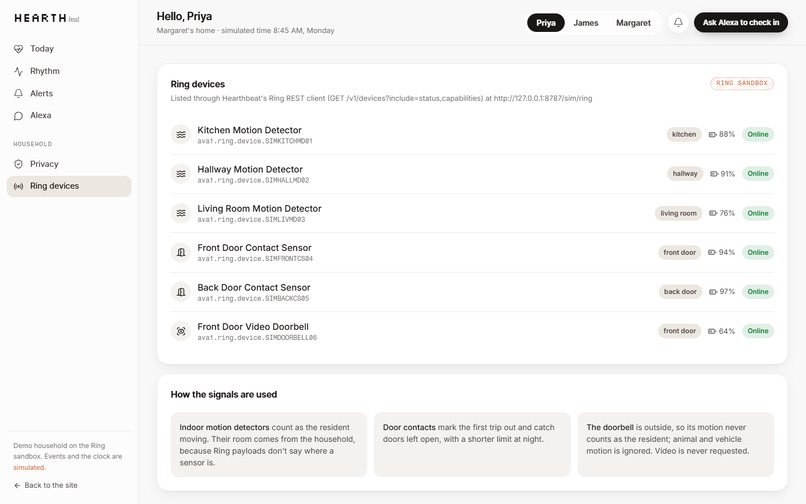
Task: Select the Living Room Motion Detector name
Action: pos(259,208)
